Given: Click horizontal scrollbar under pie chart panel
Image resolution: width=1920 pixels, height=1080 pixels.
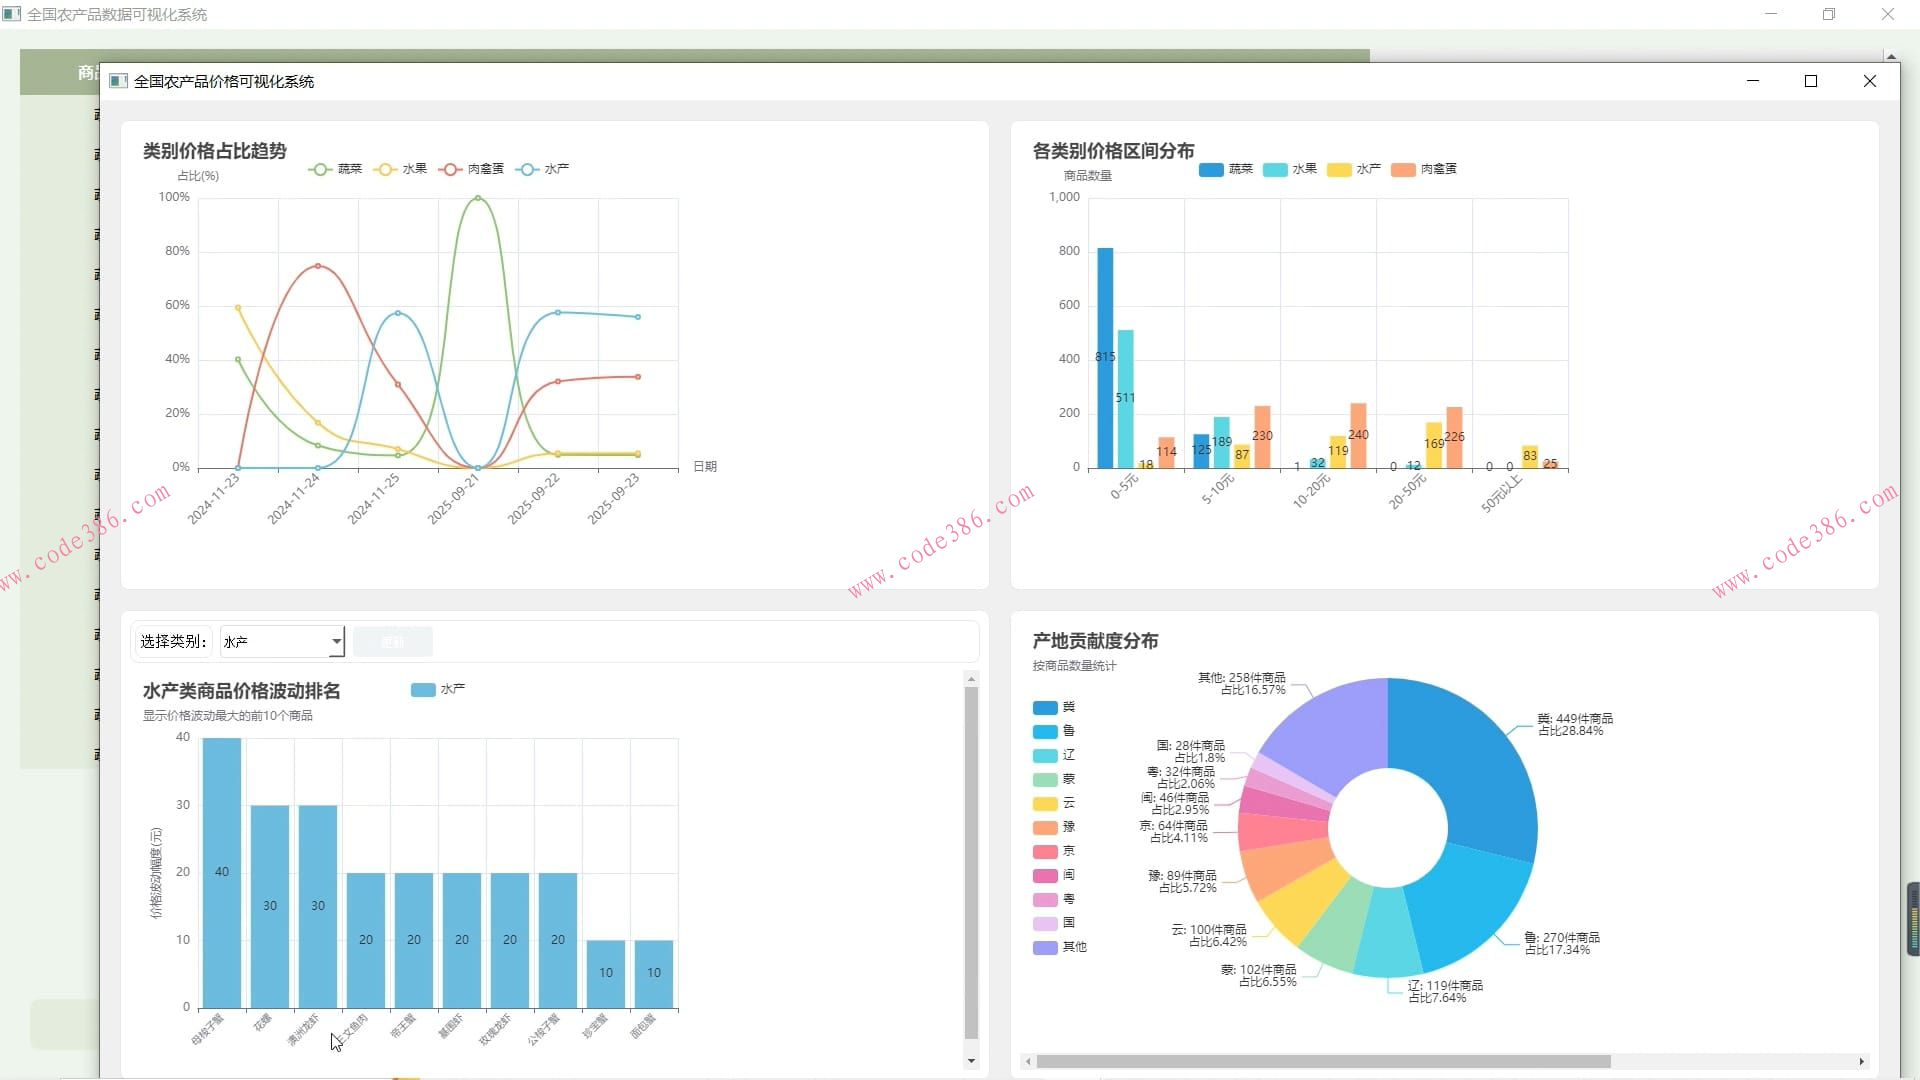Looking at the screenshot, I should (1322, 1062).
